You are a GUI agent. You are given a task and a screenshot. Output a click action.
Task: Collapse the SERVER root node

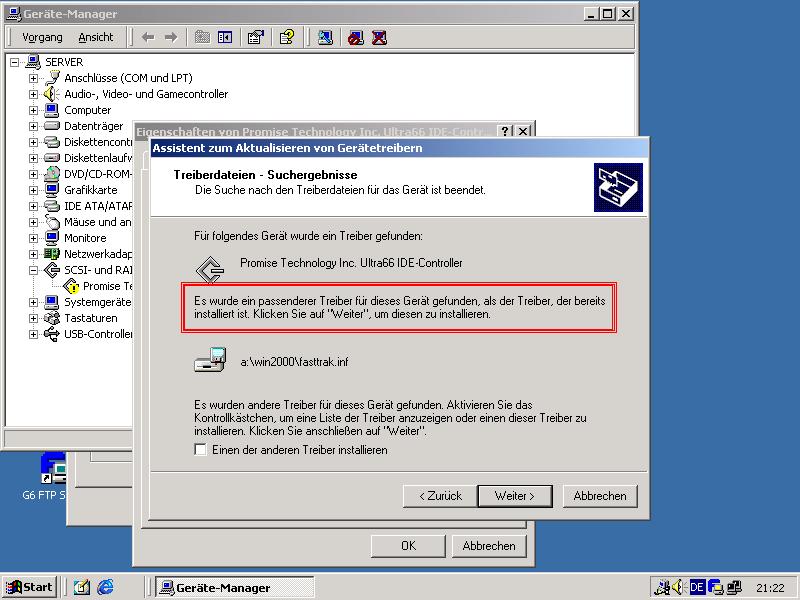coord(15,62)
